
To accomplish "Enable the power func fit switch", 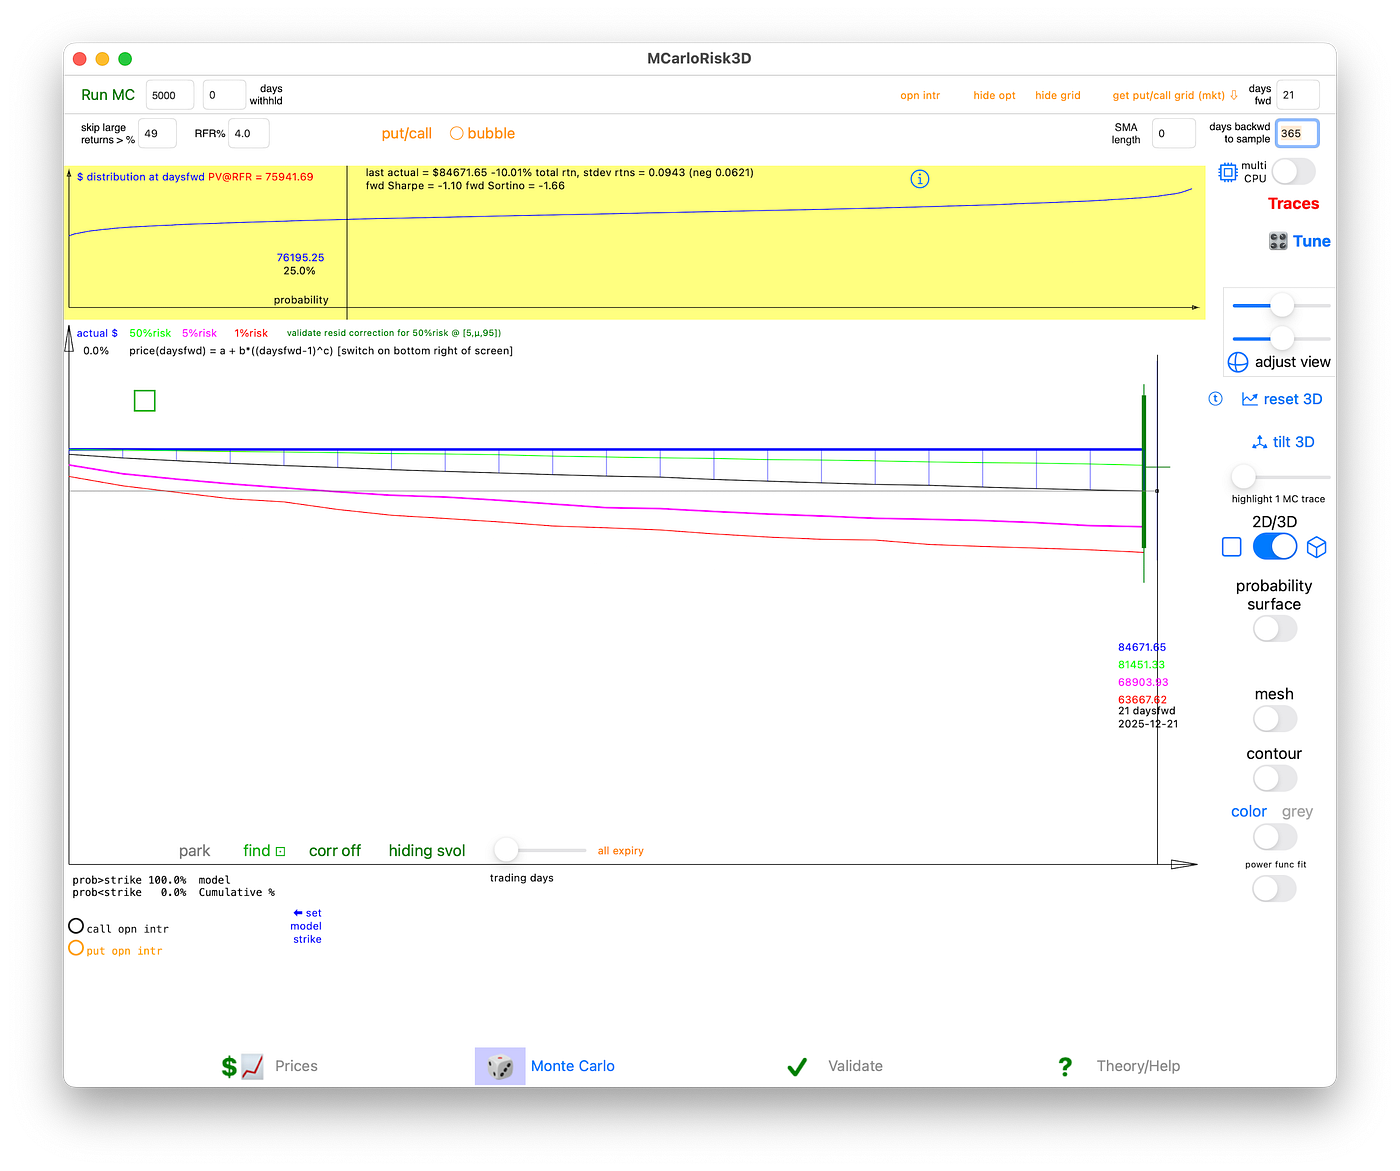I will pyautogui.click(x=1275, y=888).
